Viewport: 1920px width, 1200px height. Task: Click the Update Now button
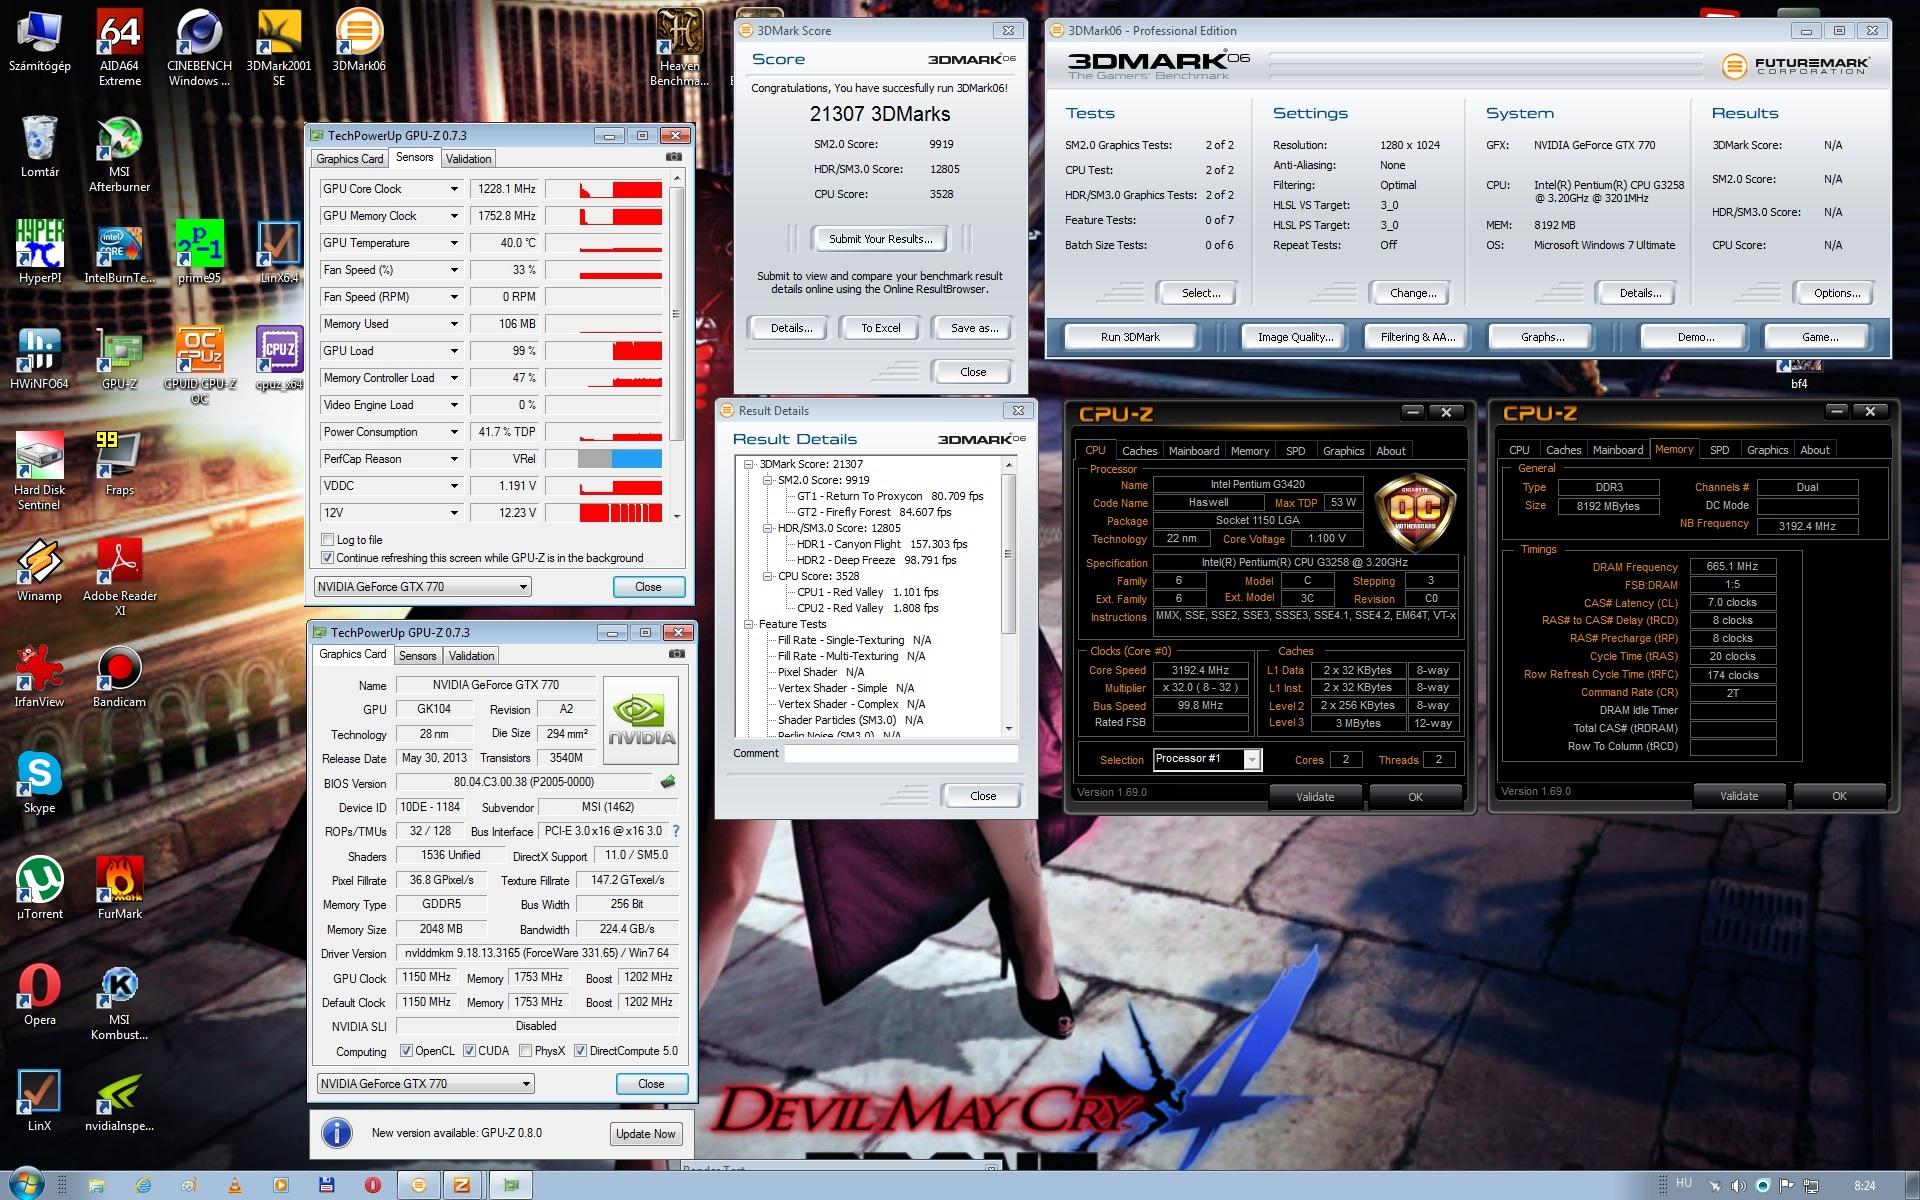click(x=646, y=1134)
